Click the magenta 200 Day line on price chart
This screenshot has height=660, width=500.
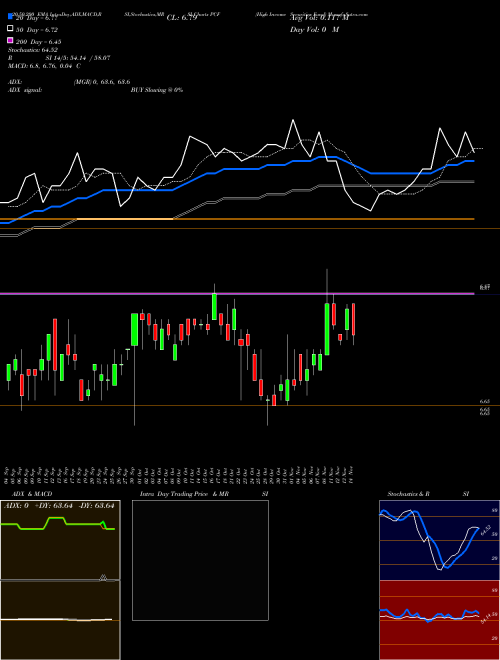coord(237,293)
